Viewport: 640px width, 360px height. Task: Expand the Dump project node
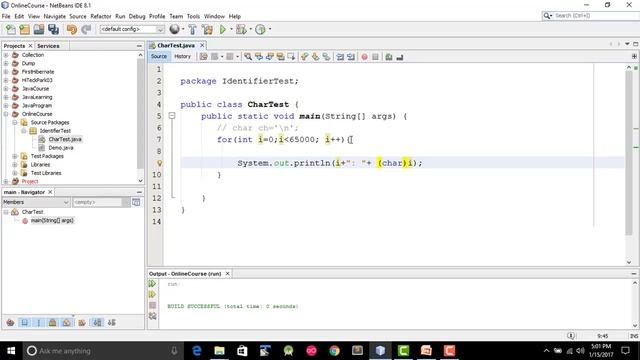point(6,63)
